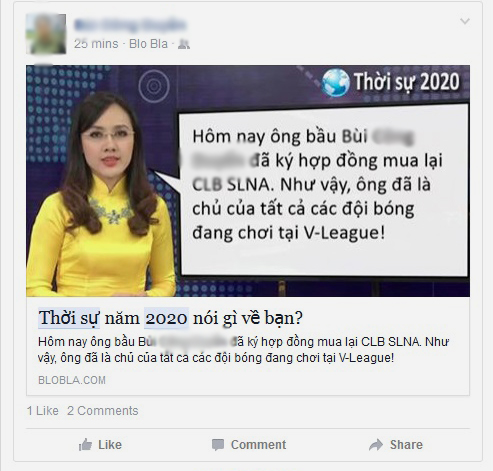Open headline Thời sự năm 2020 nói gì về bạn?

coord(170,318)
